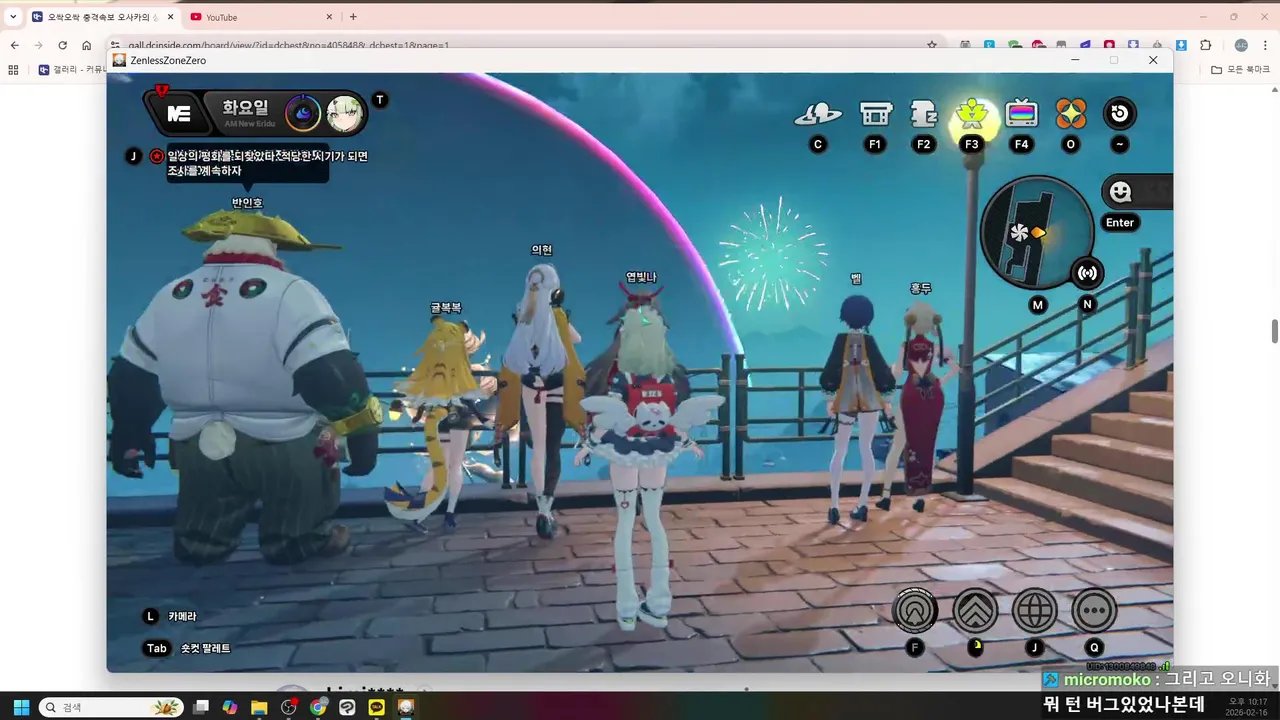Open the Windows Start menu
This screenshot has width=1280, height=720.
pos(21,707)
